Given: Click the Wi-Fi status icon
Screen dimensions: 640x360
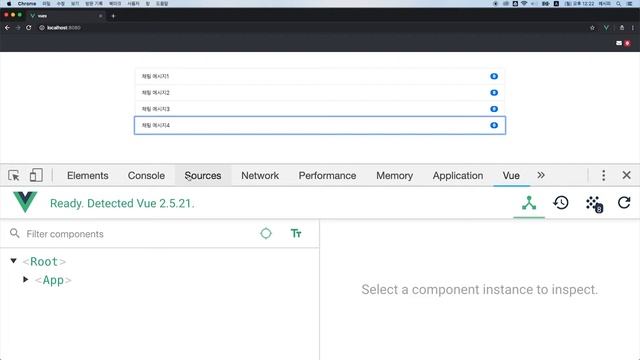Looking at the screenshot, I should coord(524,4).
